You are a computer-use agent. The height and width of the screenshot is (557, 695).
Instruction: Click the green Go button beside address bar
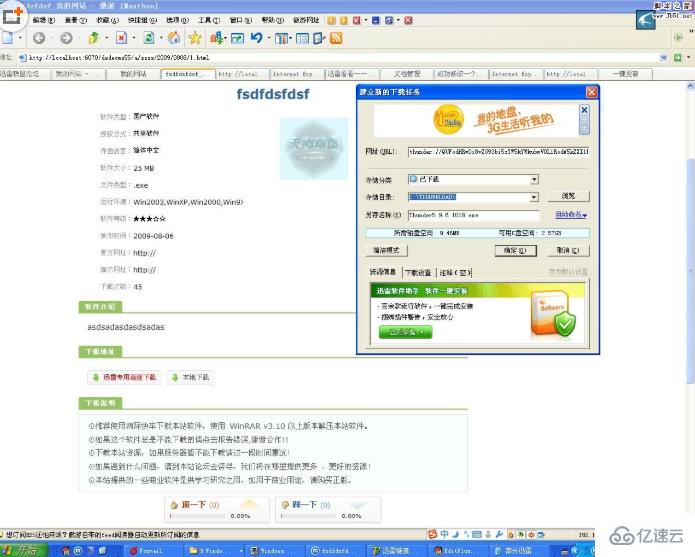click(x=677, y=58)
